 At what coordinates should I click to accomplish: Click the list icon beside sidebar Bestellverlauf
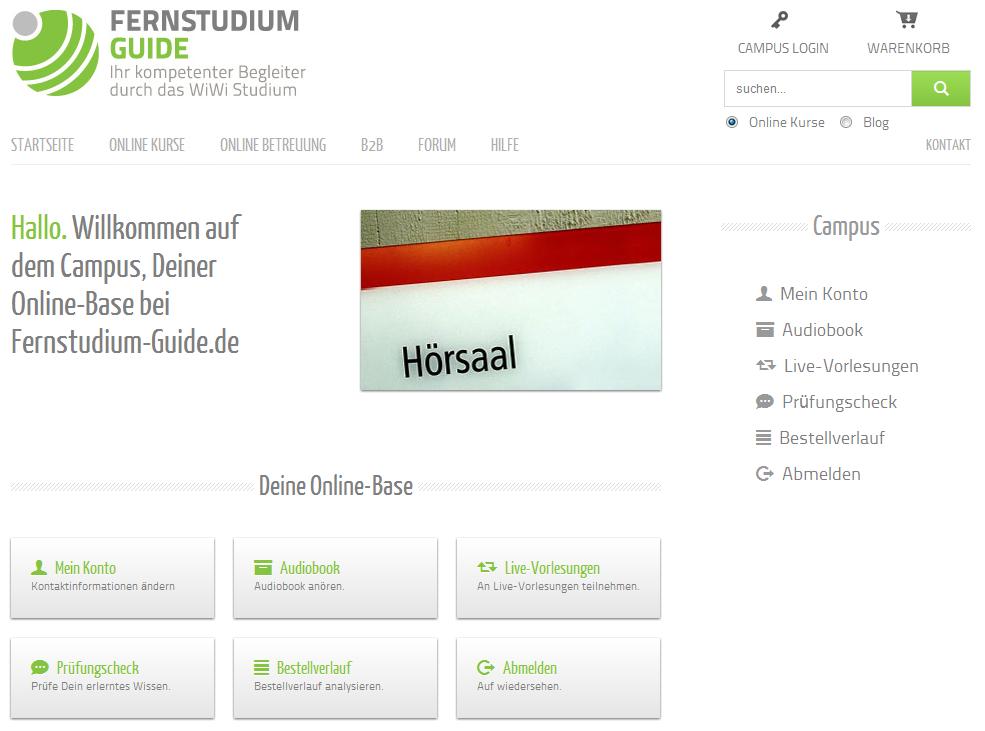tap(763, 438)
